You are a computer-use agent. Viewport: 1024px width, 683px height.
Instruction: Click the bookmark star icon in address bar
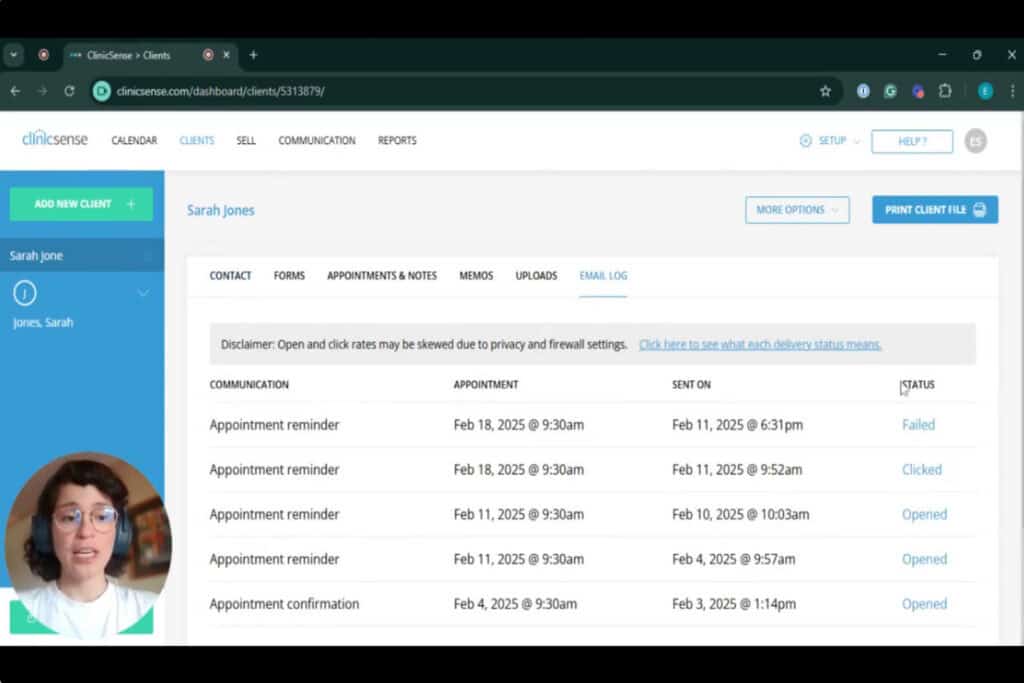pos(825,91)
